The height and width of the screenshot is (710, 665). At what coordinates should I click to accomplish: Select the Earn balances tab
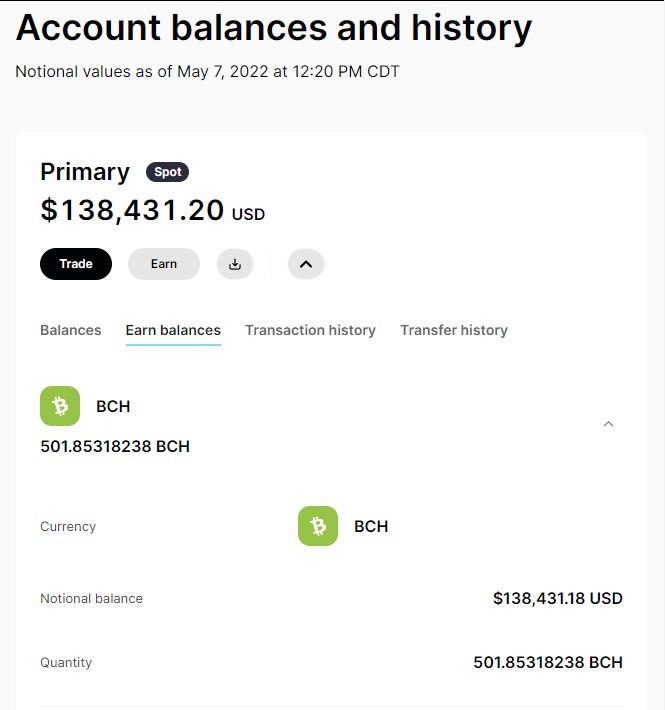point(173,330)
